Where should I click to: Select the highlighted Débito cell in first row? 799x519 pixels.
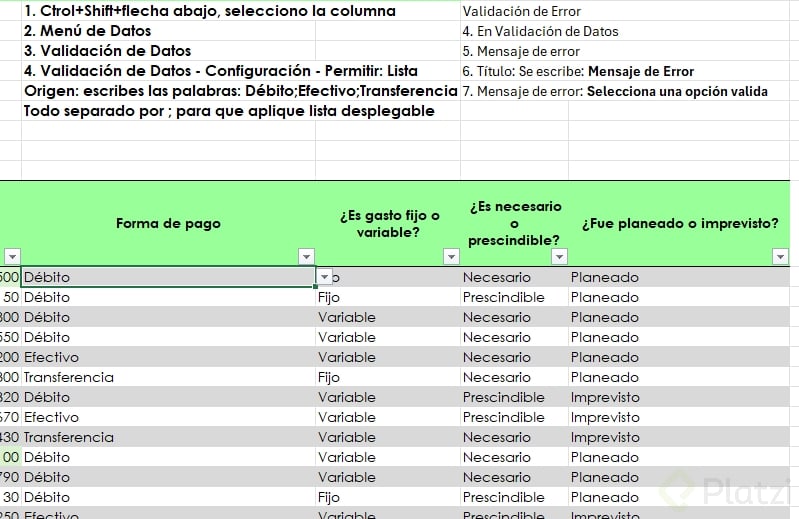tap(168, 277)
